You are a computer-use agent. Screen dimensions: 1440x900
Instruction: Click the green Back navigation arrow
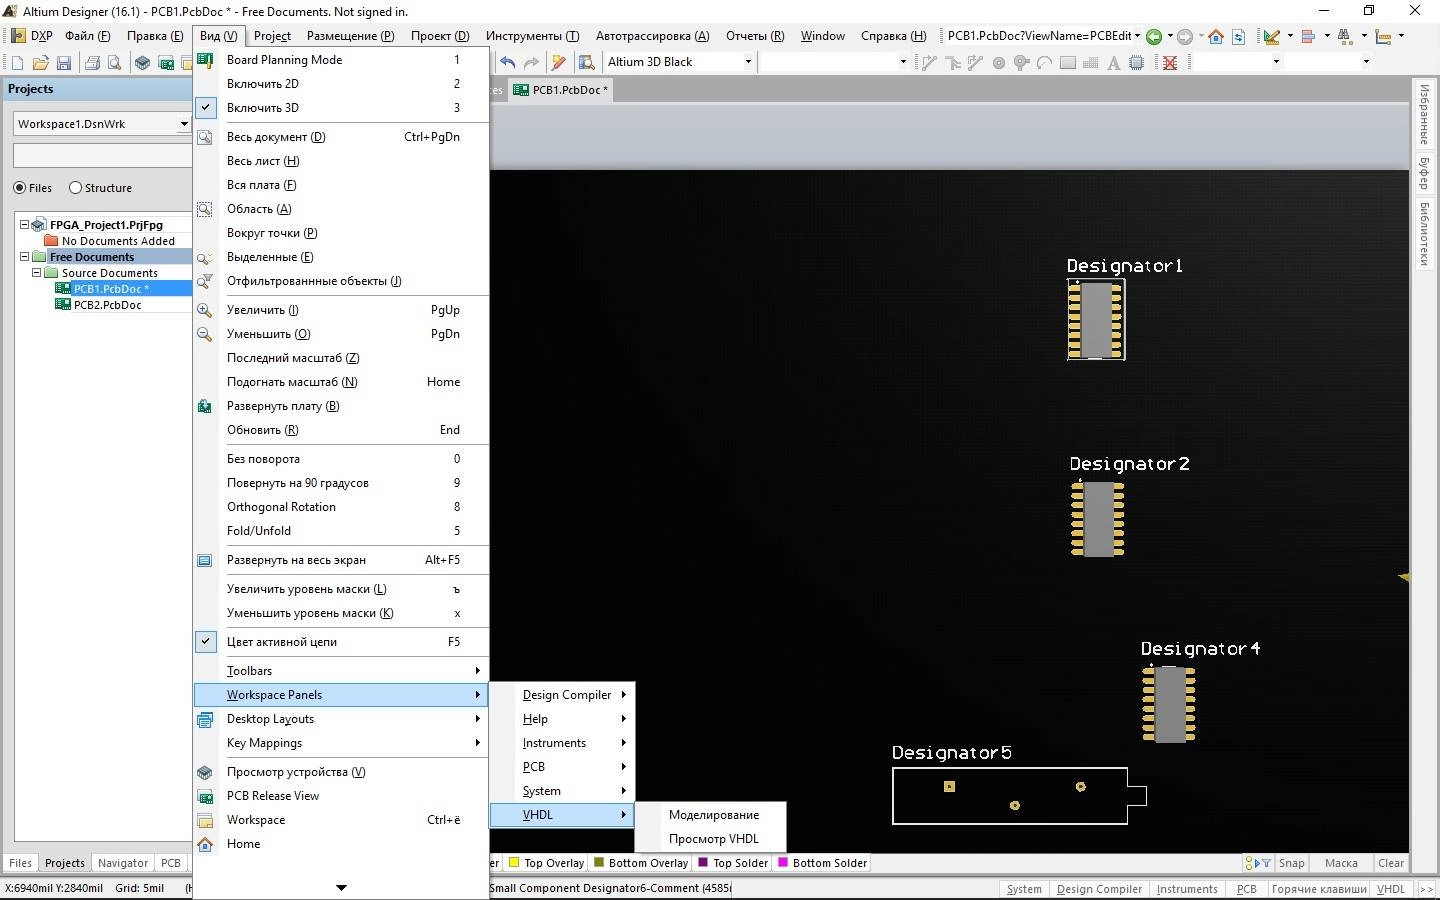click(1154, 36)
